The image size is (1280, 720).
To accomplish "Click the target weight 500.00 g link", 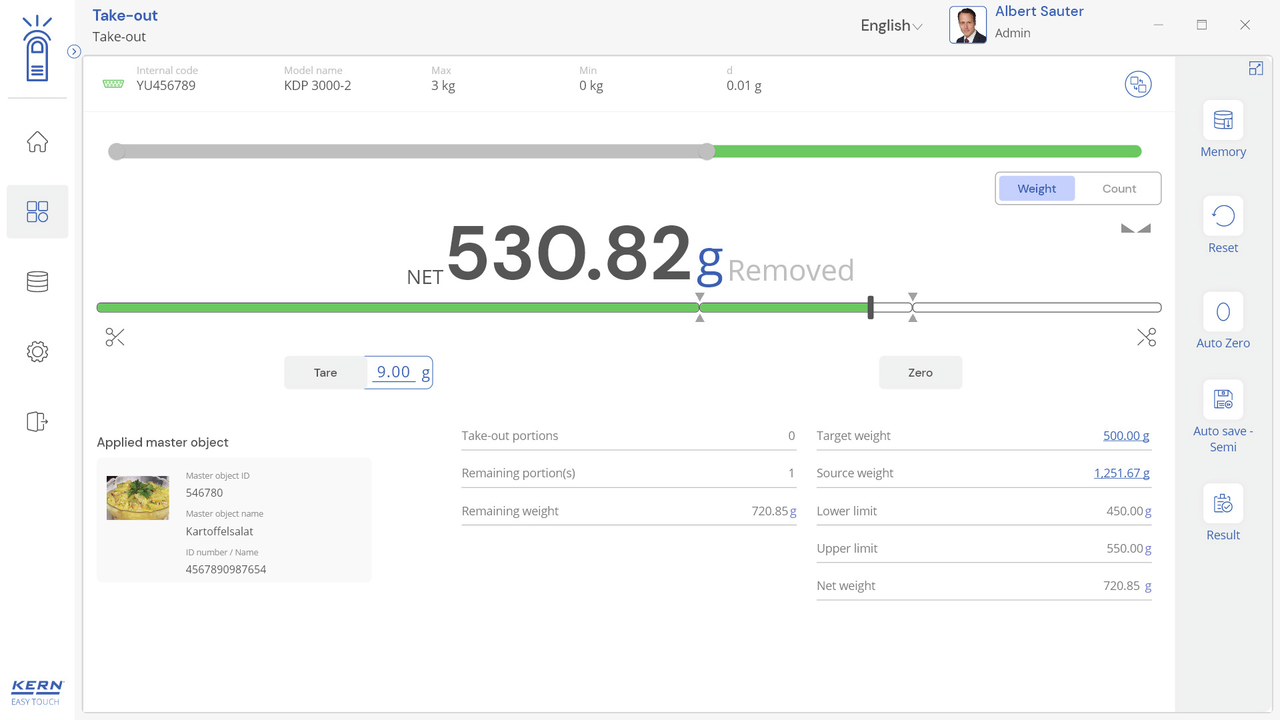I will pyautogui.click(x=1126, y=436).
